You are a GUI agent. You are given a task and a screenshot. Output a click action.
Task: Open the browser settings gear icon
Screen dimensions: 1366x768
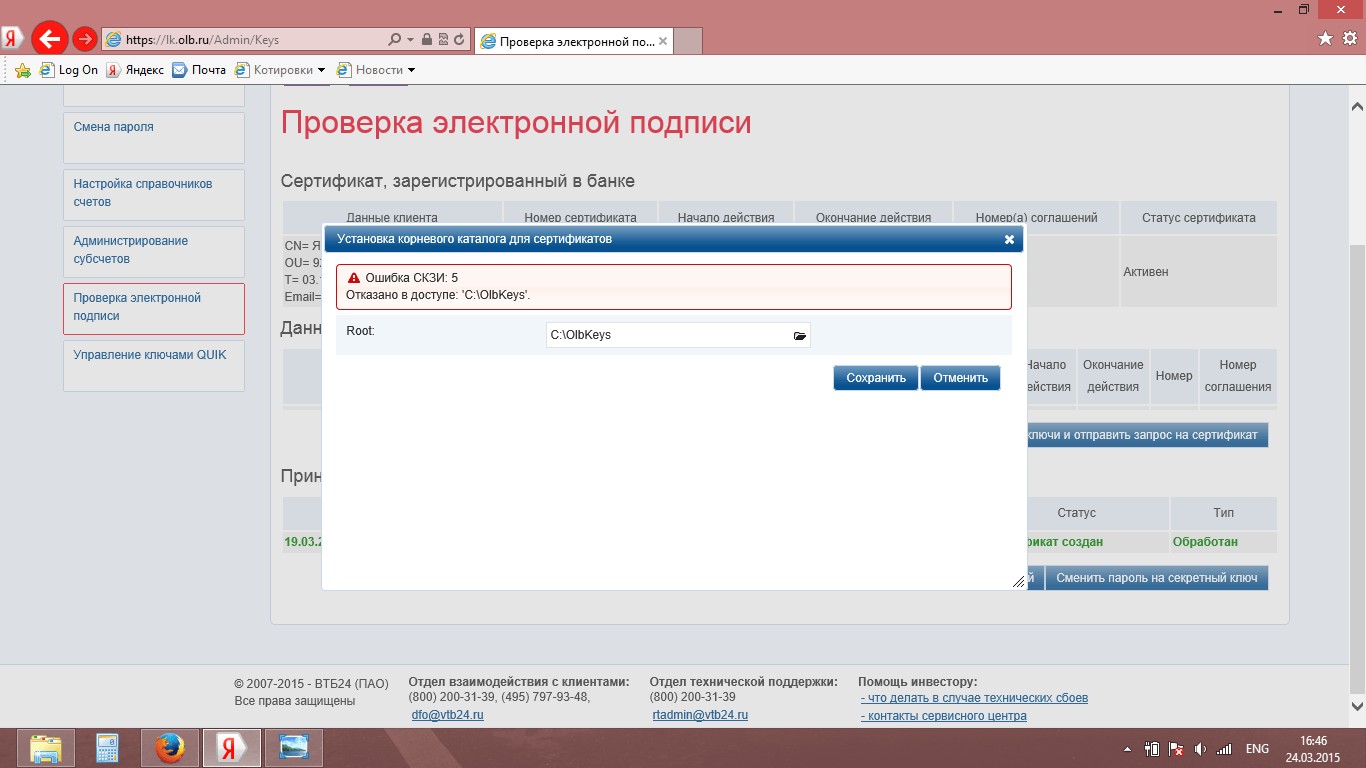point(1349,39)
